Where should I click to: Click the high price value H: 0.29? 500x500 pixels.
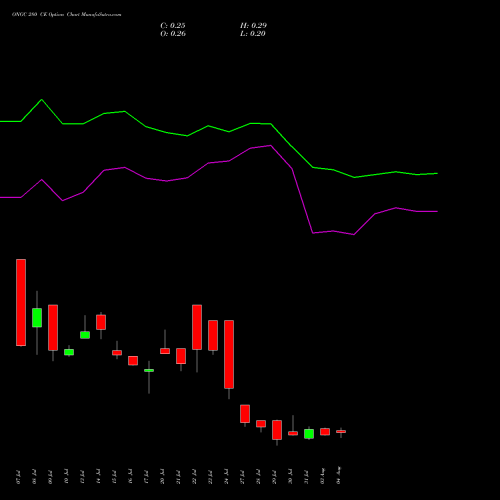pyautogui.click(x=253, y=26)
